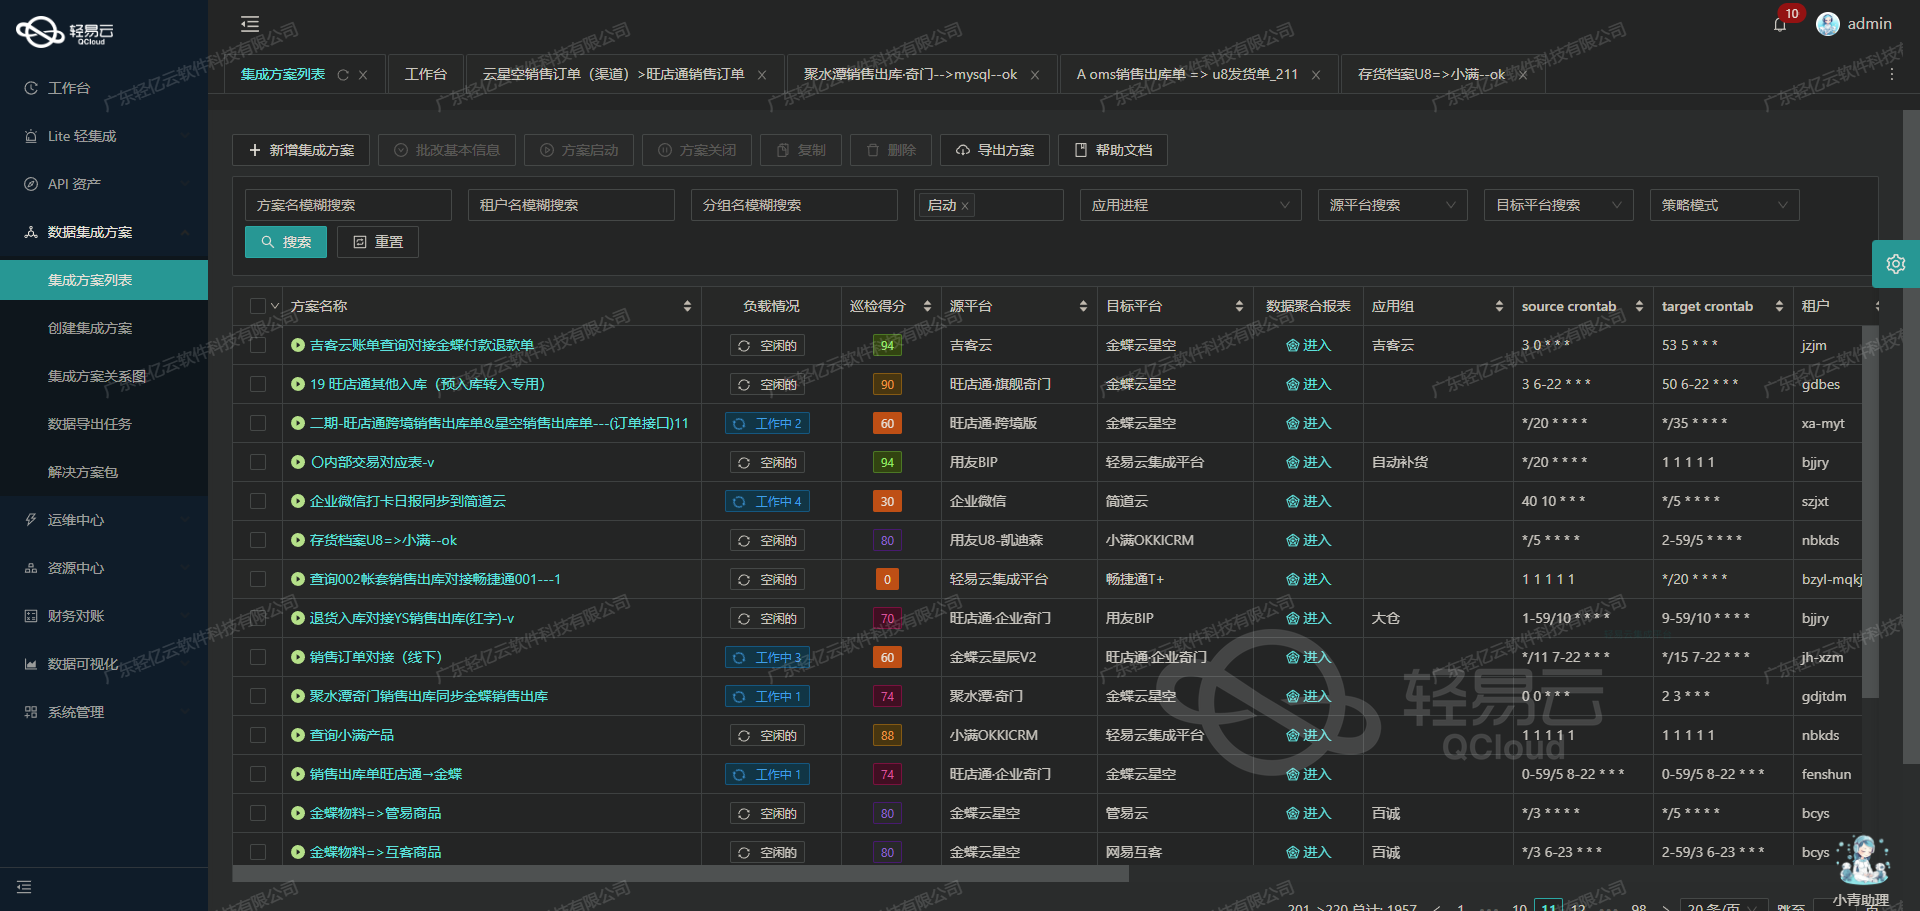1920x911 pixels.
Task: Open the 应用进程 dropdown
Action: tap(1190, 205)
